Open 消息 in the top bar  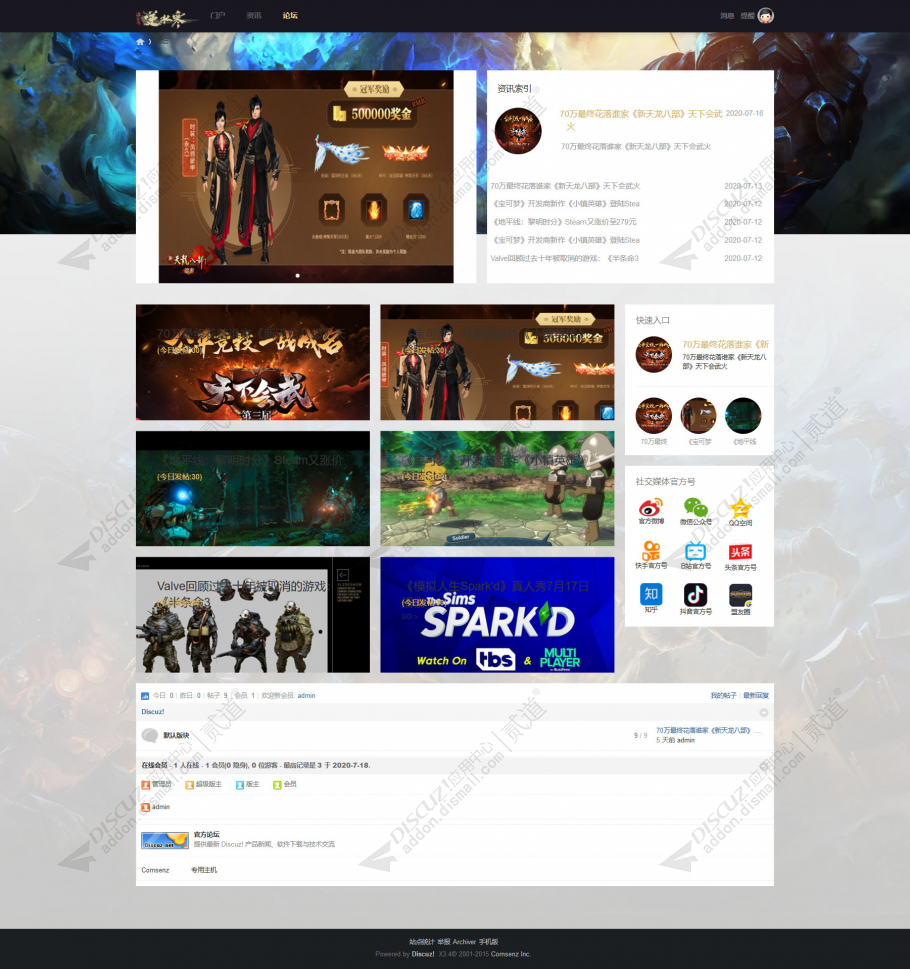pyautogui.click(x=727, y=16)
